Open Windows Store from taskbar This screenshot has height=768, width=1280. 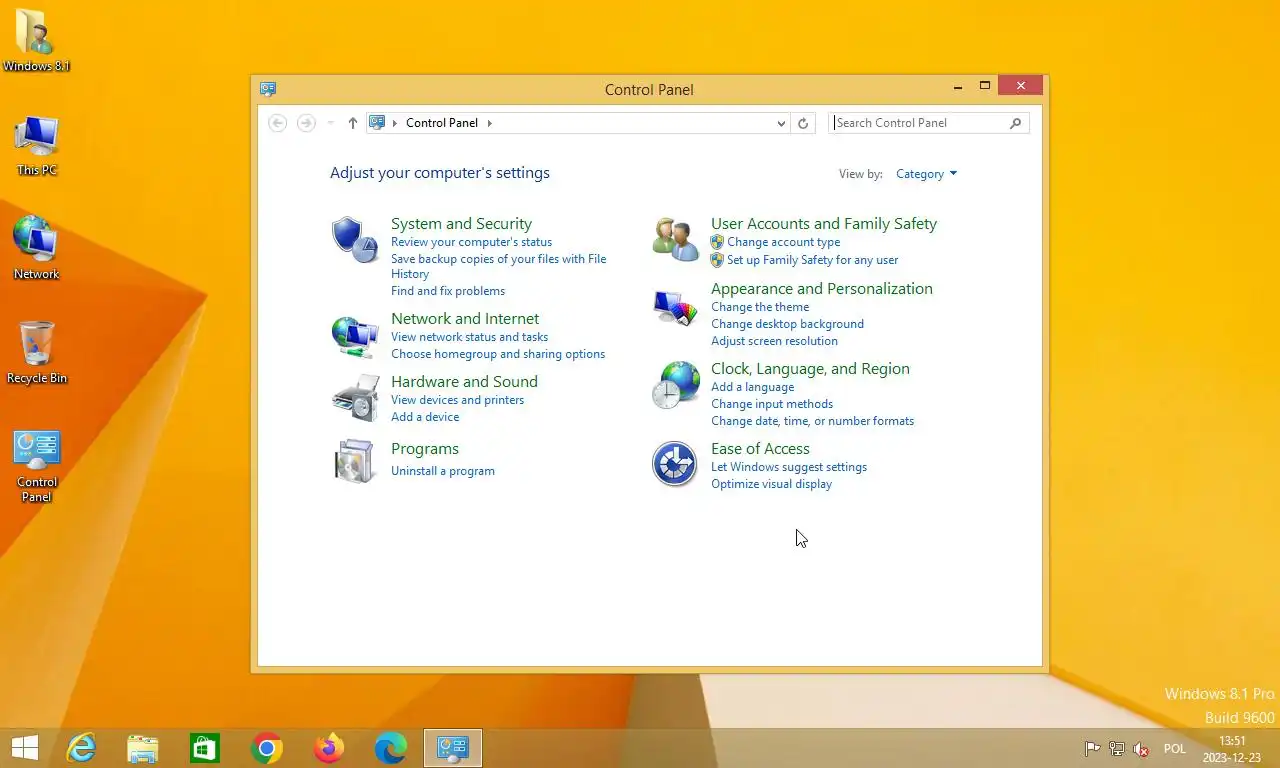205,748
